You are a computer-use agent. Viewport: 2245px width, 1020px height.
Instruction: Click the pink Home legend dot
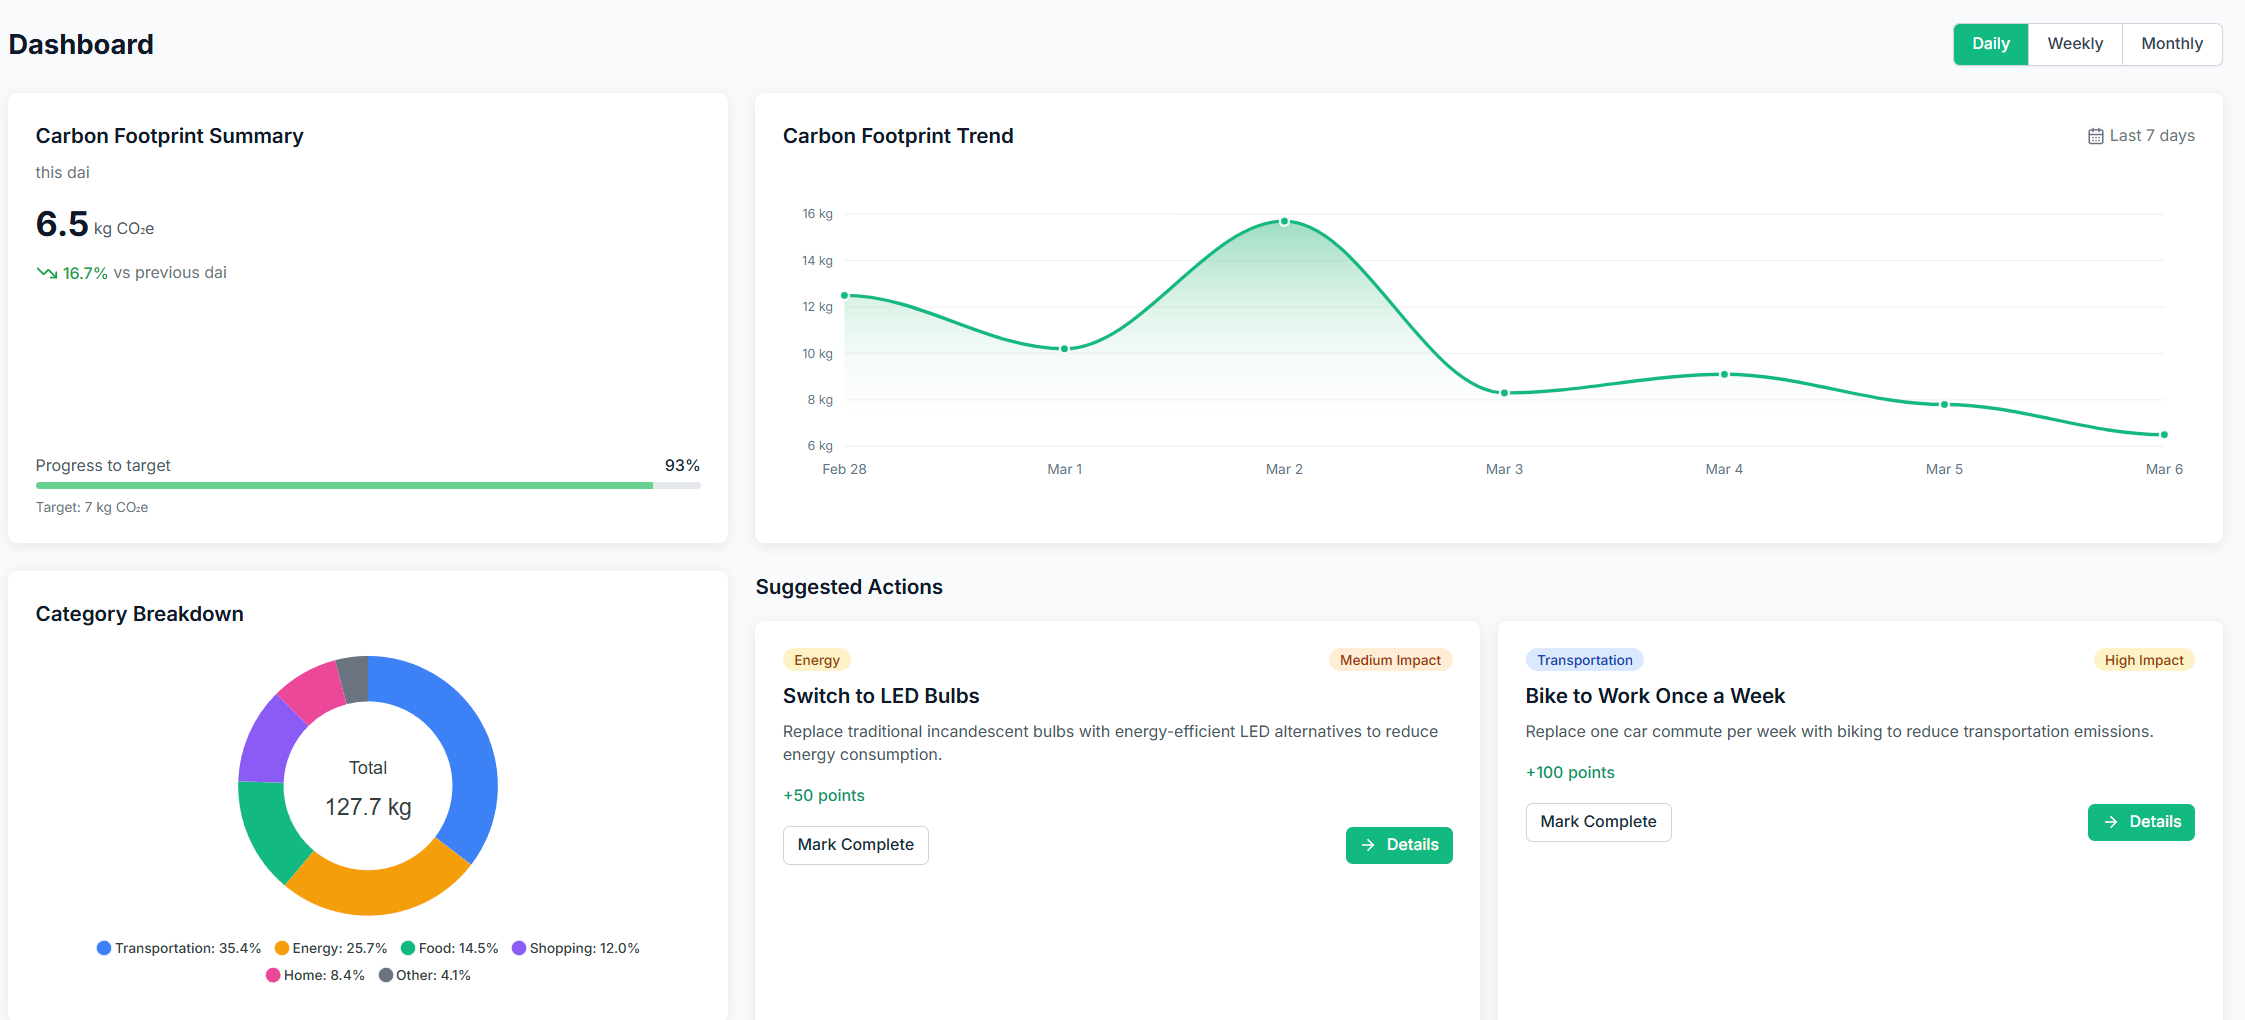273,975
